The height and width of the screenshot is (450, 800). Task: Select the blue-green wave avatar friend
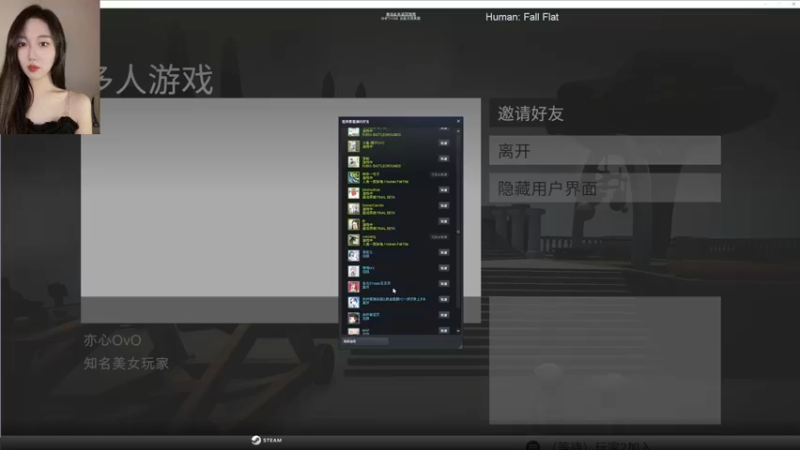(x=354, y=178)
